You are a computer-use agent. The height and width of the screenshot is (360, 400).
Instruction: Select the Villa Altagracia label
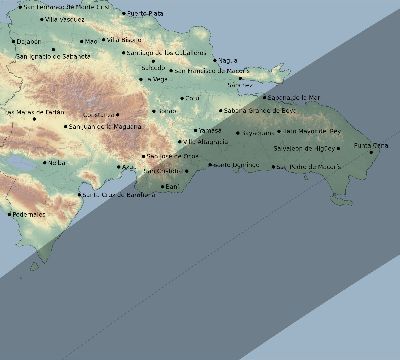tap(206, 142)
